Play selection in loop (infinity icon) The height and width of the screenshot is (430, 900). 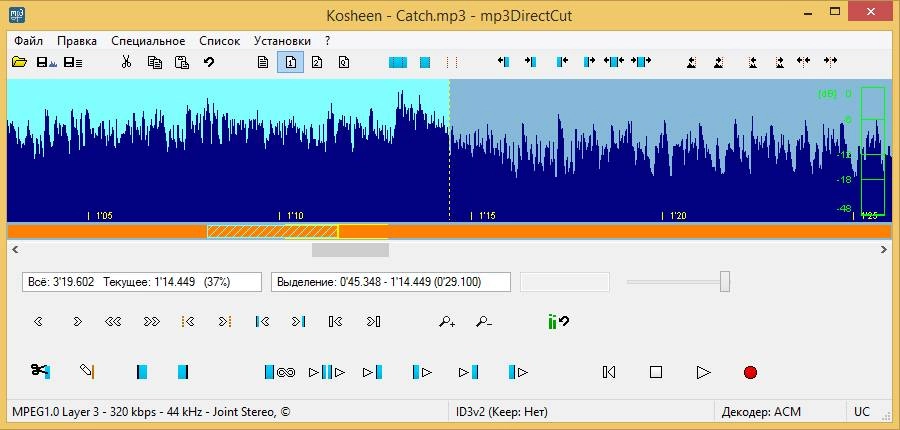(280, 372)
